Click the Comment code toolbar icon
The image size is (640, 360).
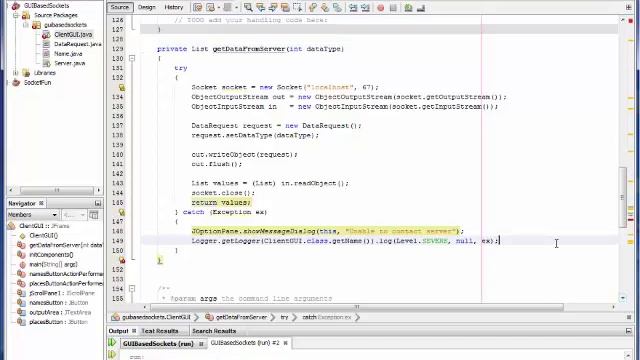click(x=408, y=7)
